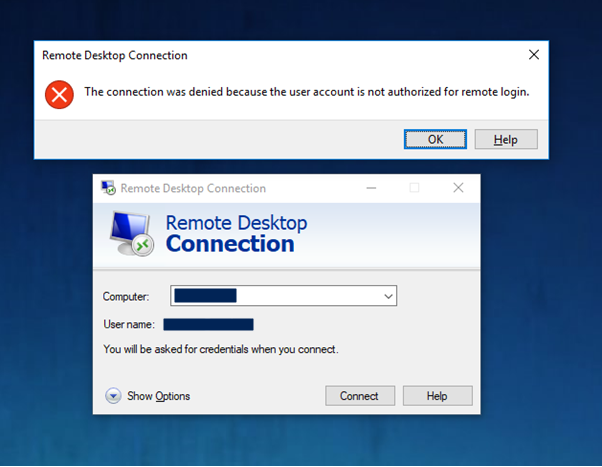Click the Remote Desktop Connection banner heading
The image size is (602, 467).
(235, 234)
